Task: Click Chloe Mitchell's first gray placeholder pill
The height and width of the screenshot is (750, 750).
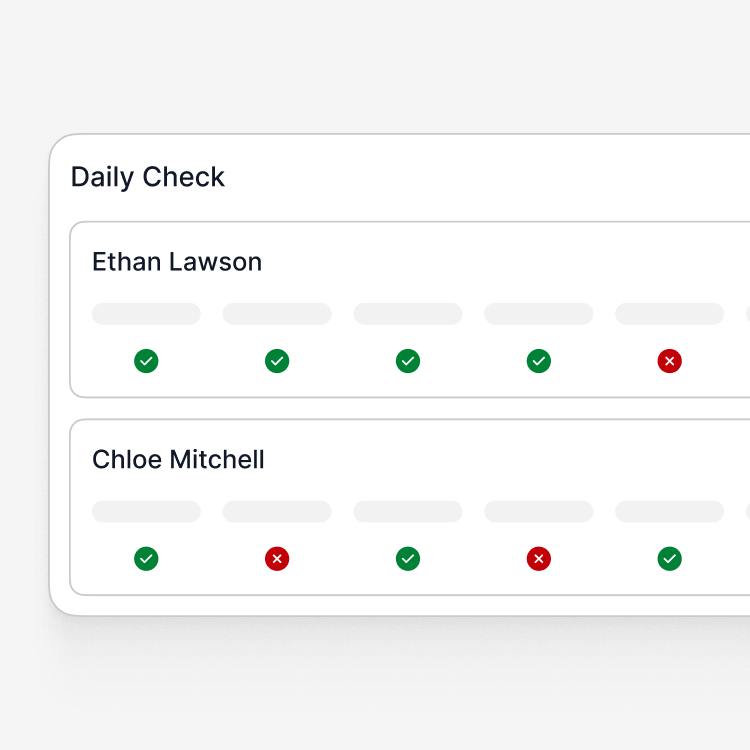Action: 146,511
